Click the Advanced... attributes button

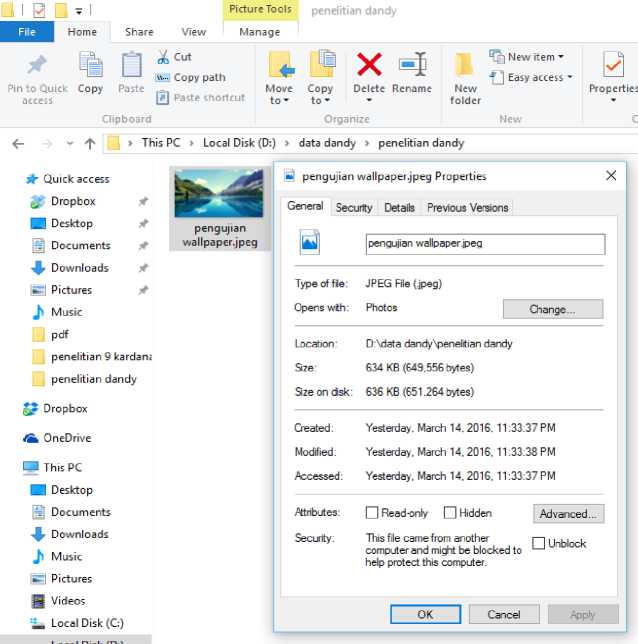[x=568, y=514]
